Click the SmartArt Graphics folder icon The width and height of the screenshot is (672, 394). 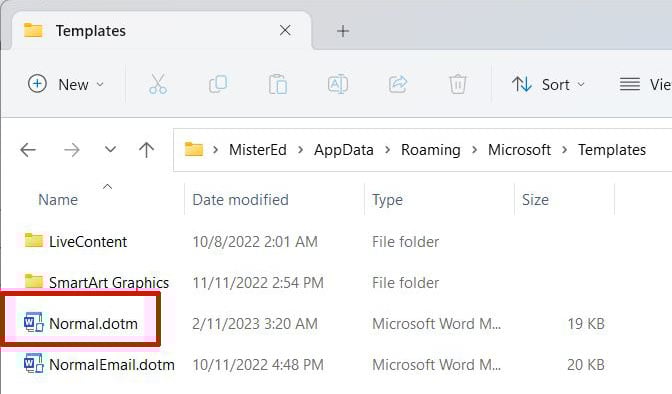[33, 281]
